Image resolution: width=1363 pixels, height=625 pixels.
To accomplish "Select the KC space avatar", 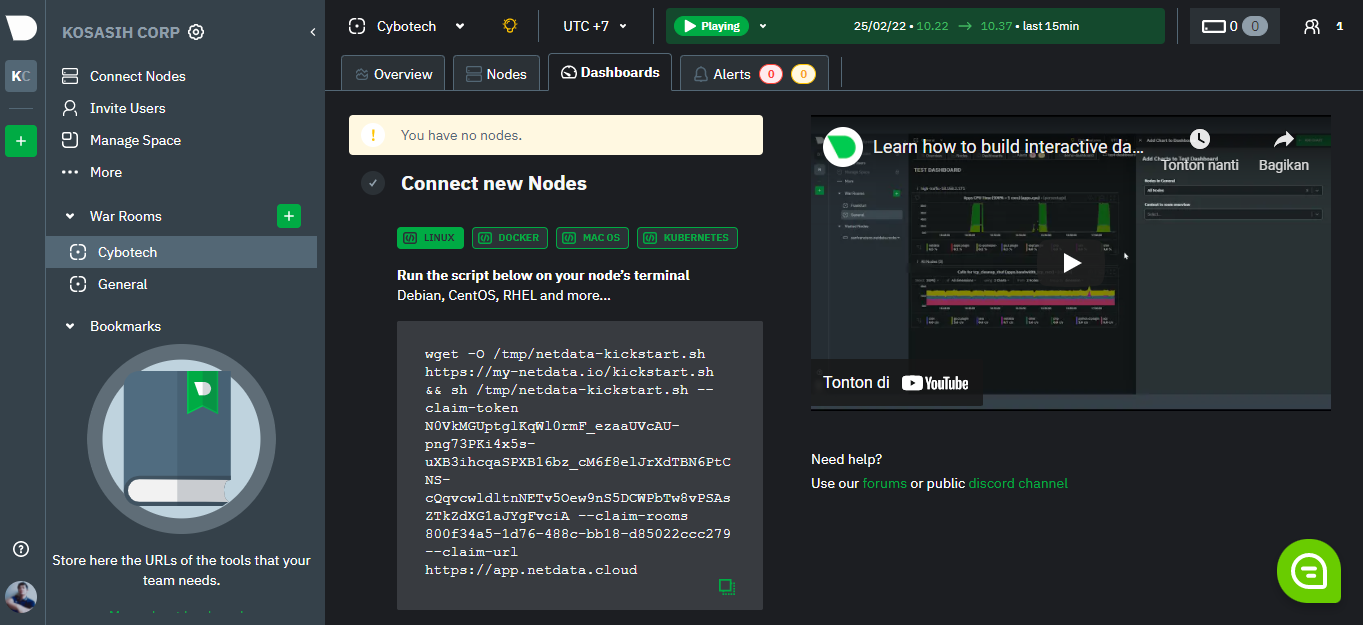I will (21, 76).
